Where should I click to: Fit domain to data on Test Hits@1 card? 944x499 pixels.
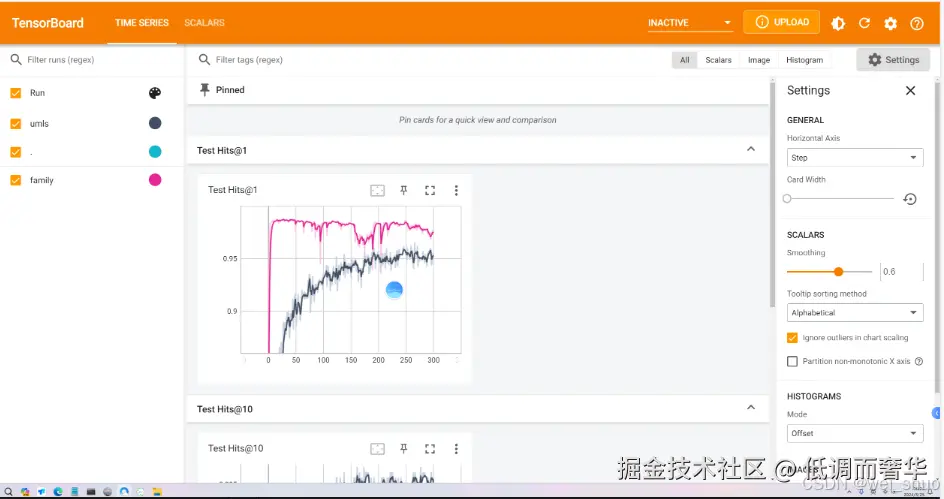click(x=377, y=190)
